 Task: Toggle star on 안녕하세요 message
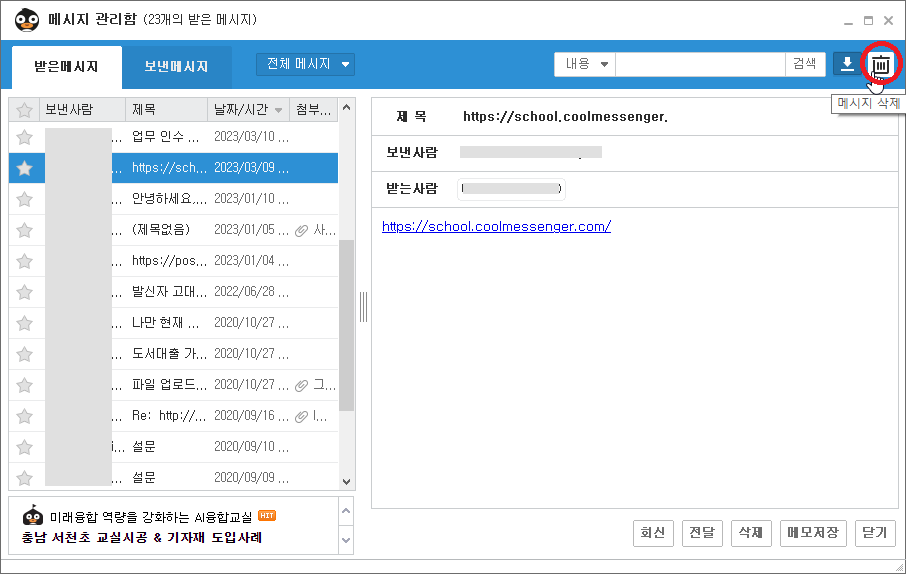pyautogui.click(x=25, y=199)
